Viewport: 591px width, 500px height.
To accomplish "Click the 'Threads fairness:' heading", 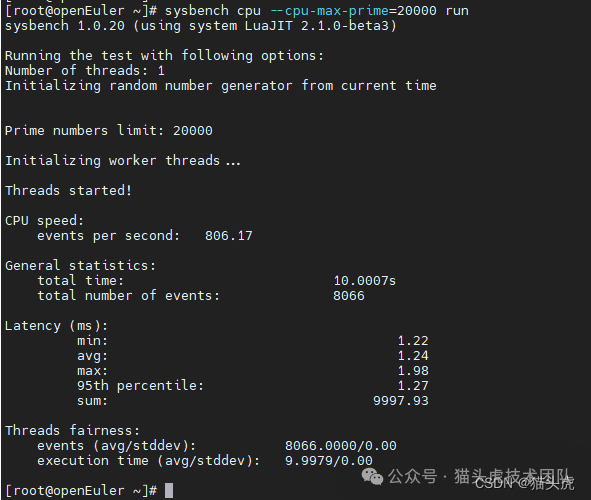I will 72,431.
